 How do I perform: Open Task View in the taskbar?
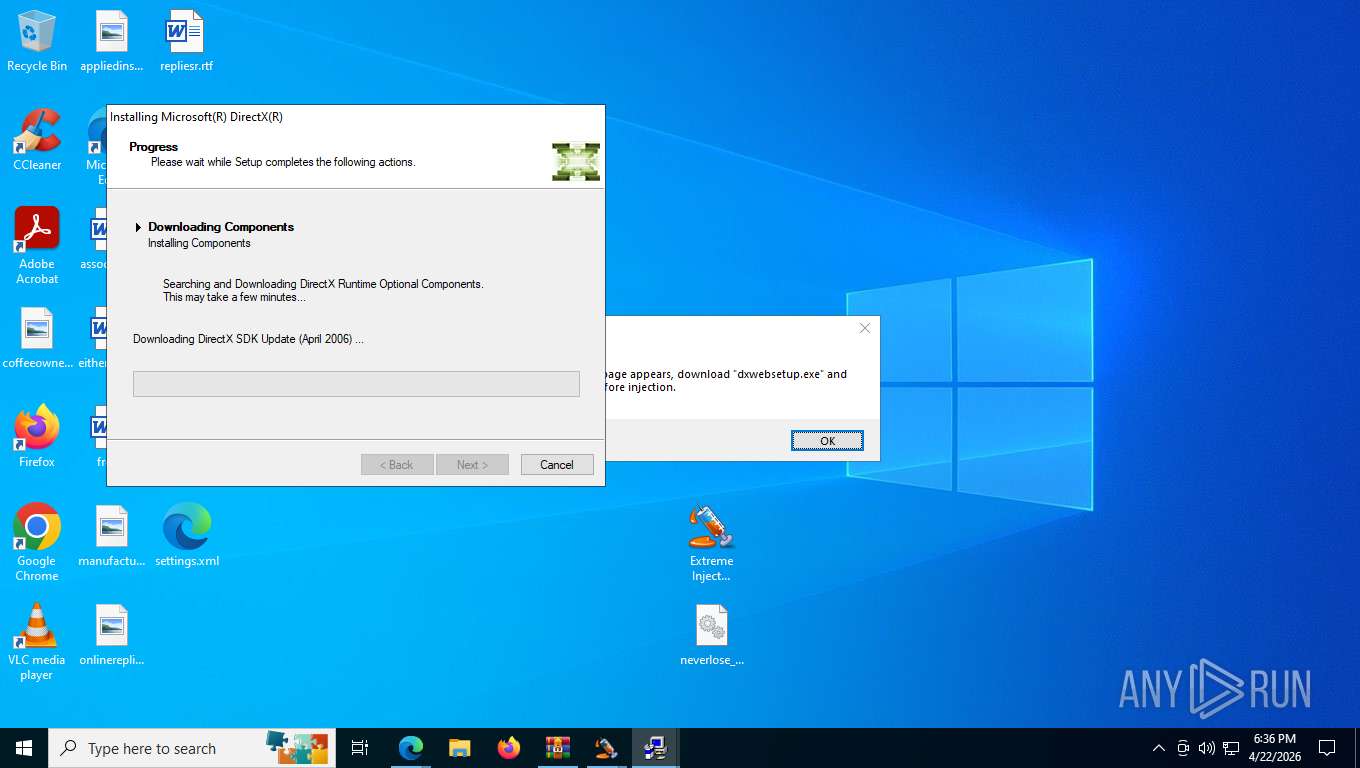[x=360, y=748]
